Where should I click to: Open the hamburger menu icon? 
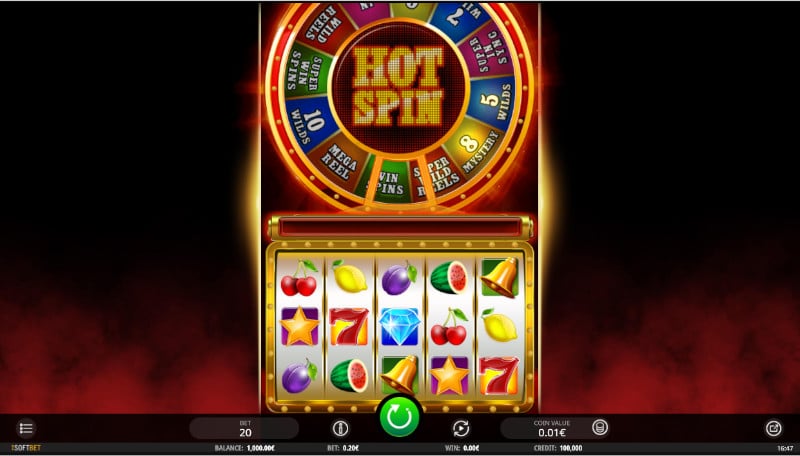[x=26, y=428]
